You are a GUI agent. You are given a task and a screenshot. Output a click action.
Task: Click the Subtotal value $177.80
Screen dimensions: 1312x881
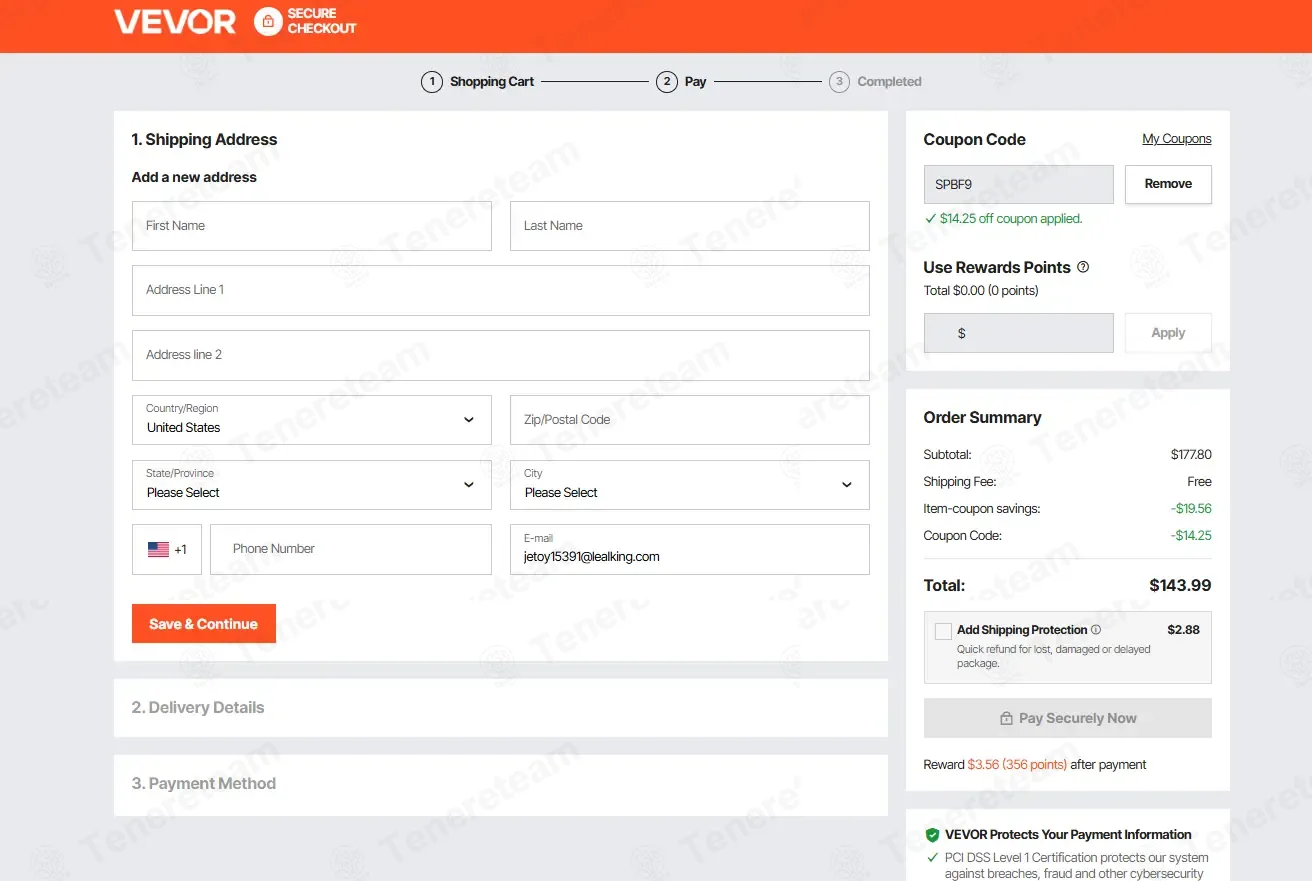(x=1191, y=454)
